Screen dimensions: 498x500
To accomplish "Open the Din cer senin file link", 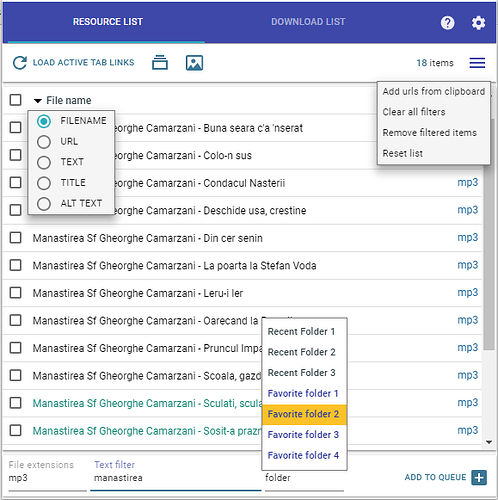I will pos(147,238).
